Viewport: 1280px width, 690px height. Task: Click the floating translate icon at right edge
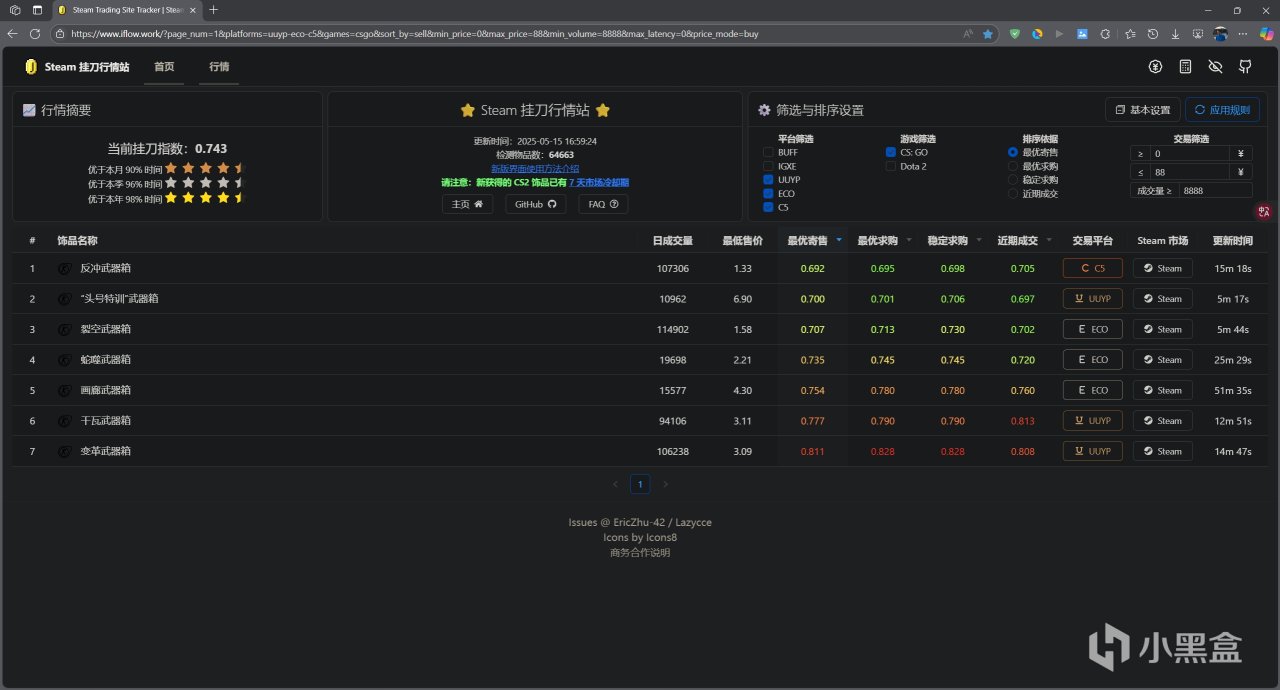(x=1265, y=211)
